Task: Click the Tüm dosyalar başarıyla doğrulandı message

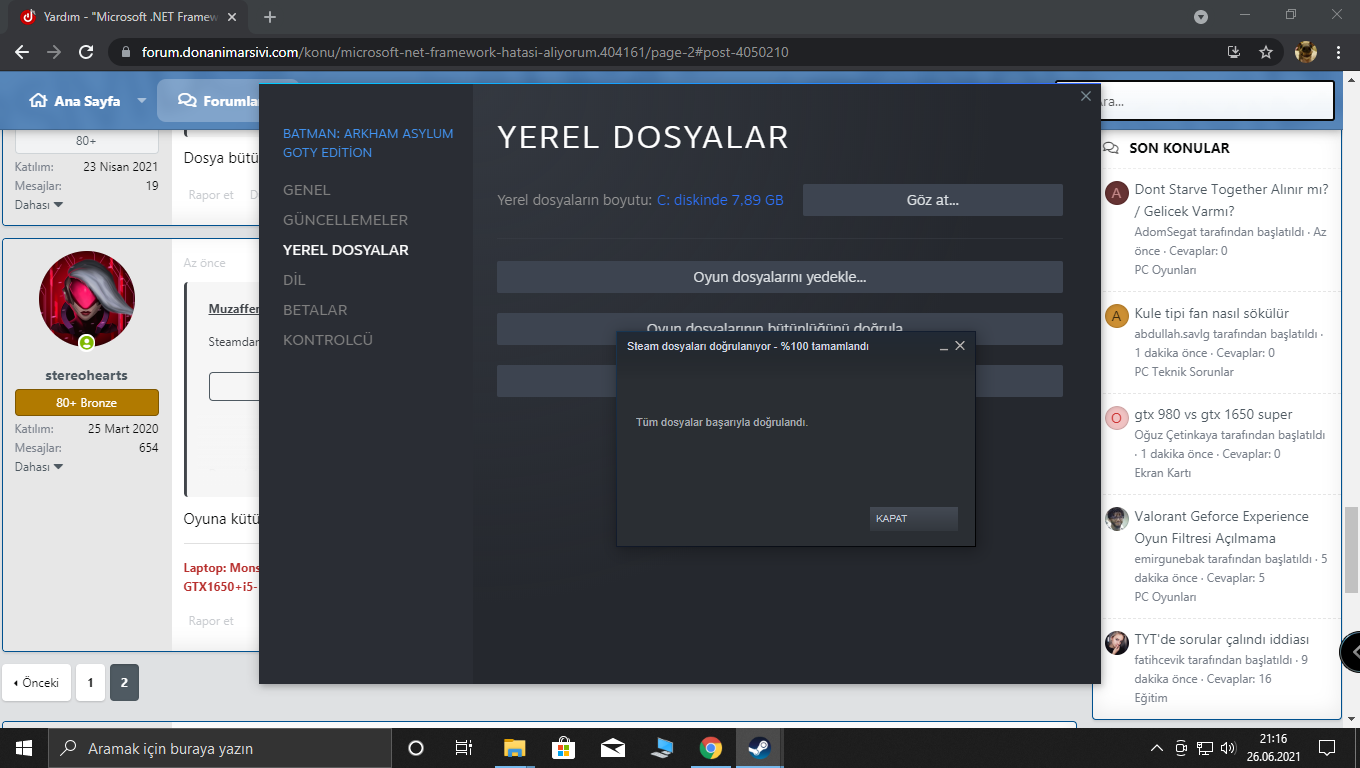Action: [x=722, y=422]
